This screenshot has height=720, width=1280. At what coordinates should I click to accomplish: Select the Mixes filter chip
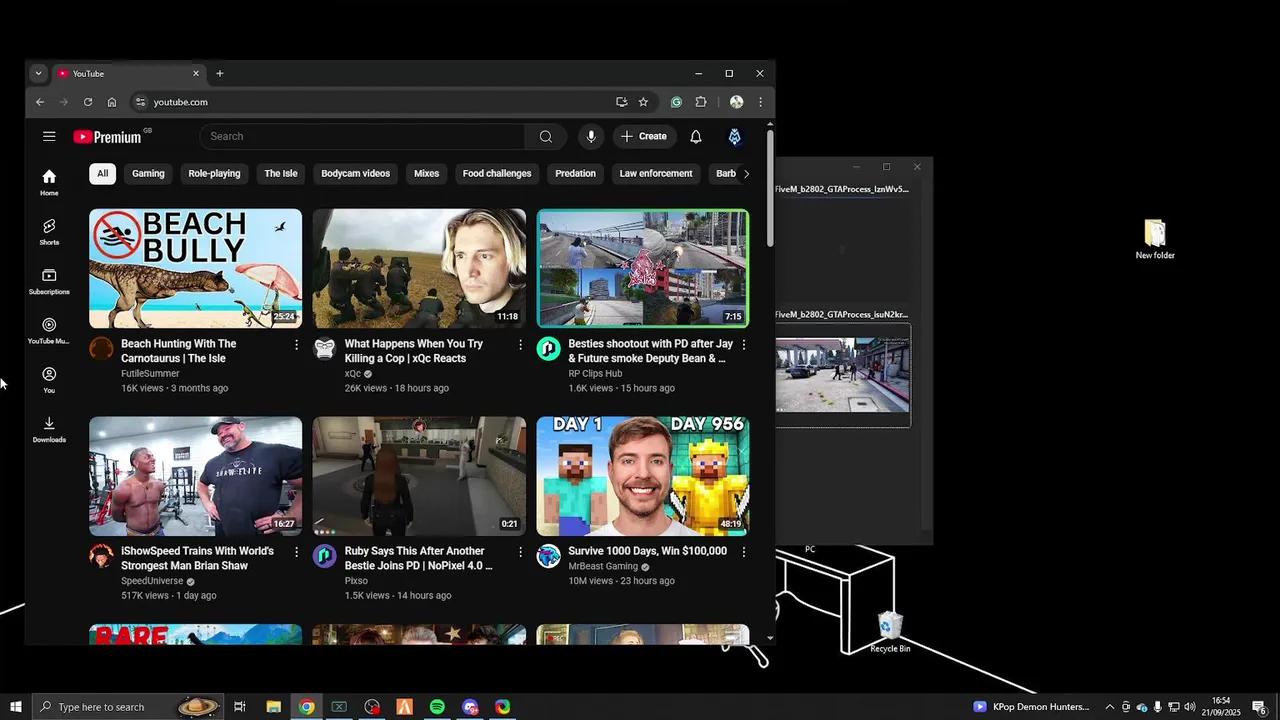click(427, 174)
